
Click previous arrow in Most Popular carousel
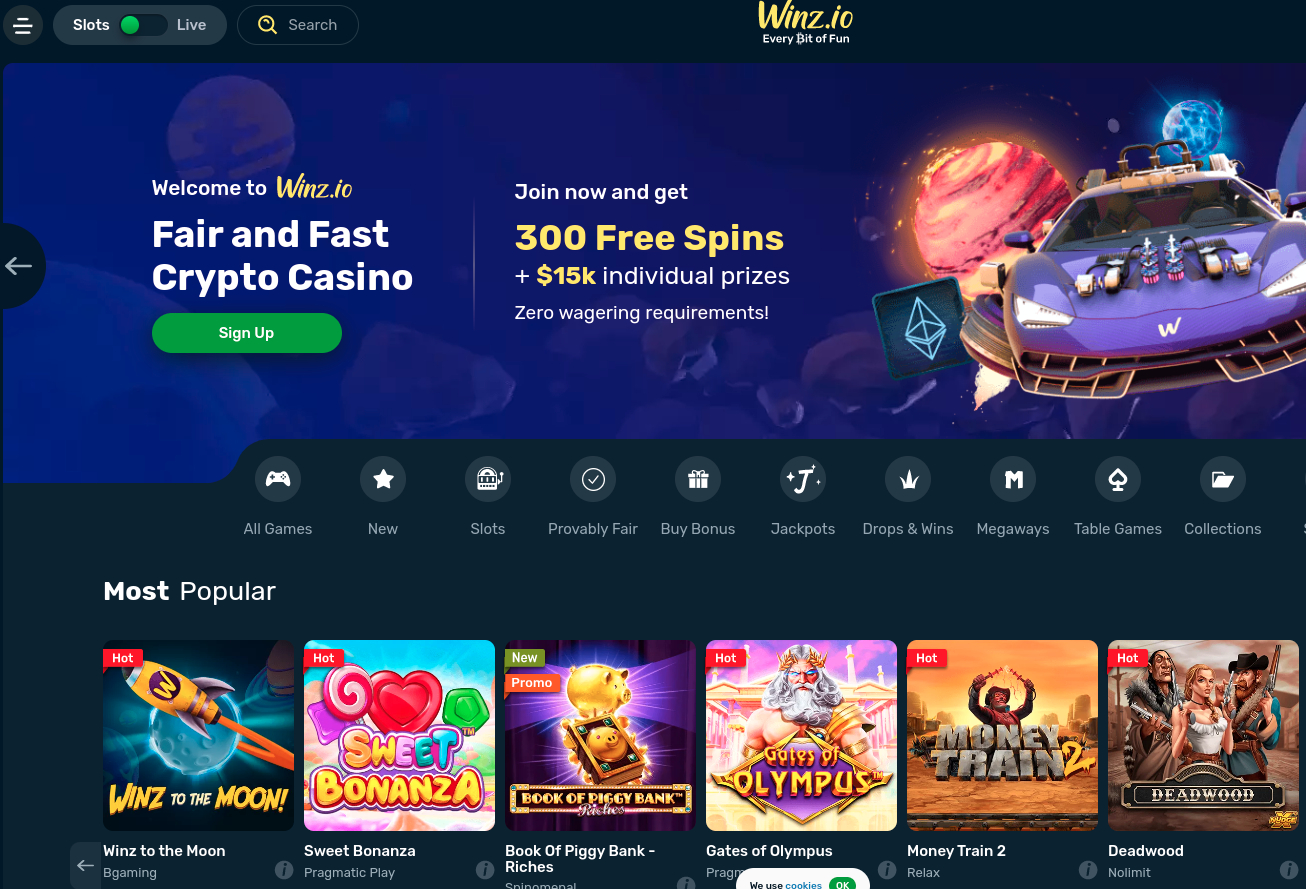tap(86, 865)
